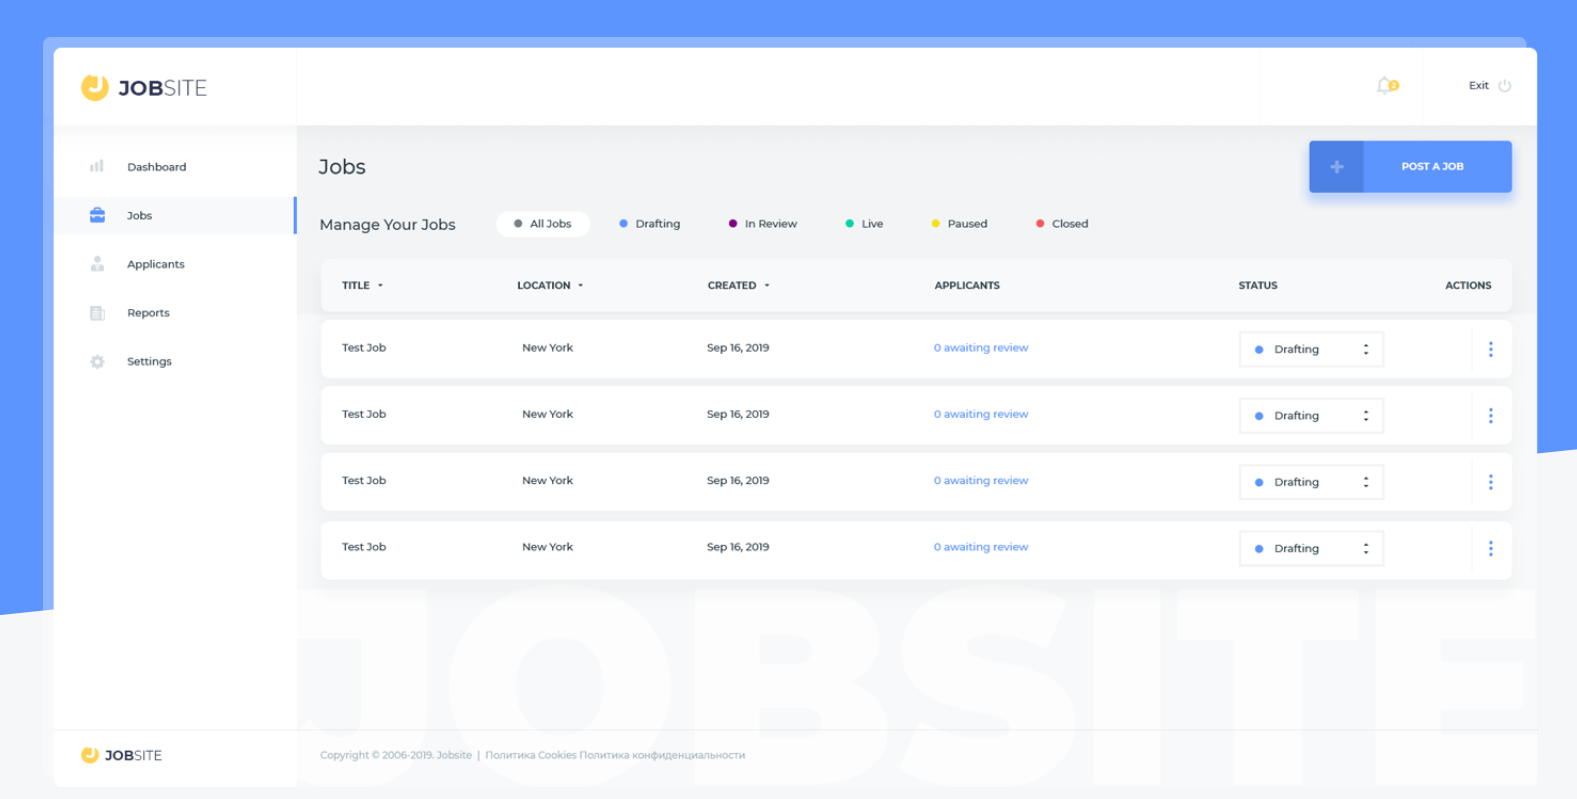Image resolution: width=1577 pixels, height=799 pixels.
Task: Open first row's 0 awaiting review link
Action: pyautogui.click(x=981, y=348)
